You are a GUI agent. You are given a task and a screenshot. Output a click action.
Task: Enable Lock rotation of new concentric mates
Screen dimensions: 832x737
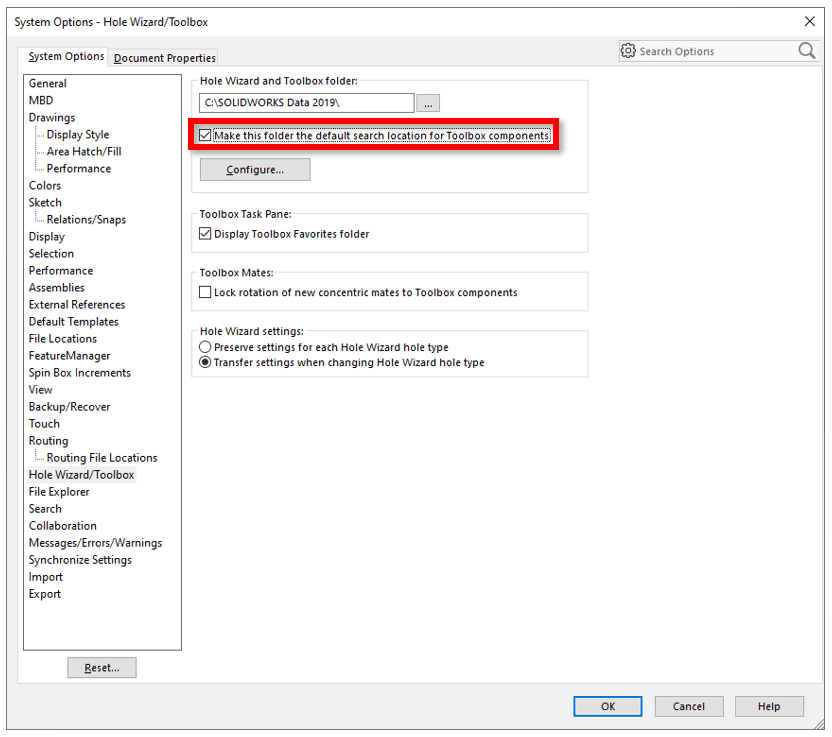(206, 293)
